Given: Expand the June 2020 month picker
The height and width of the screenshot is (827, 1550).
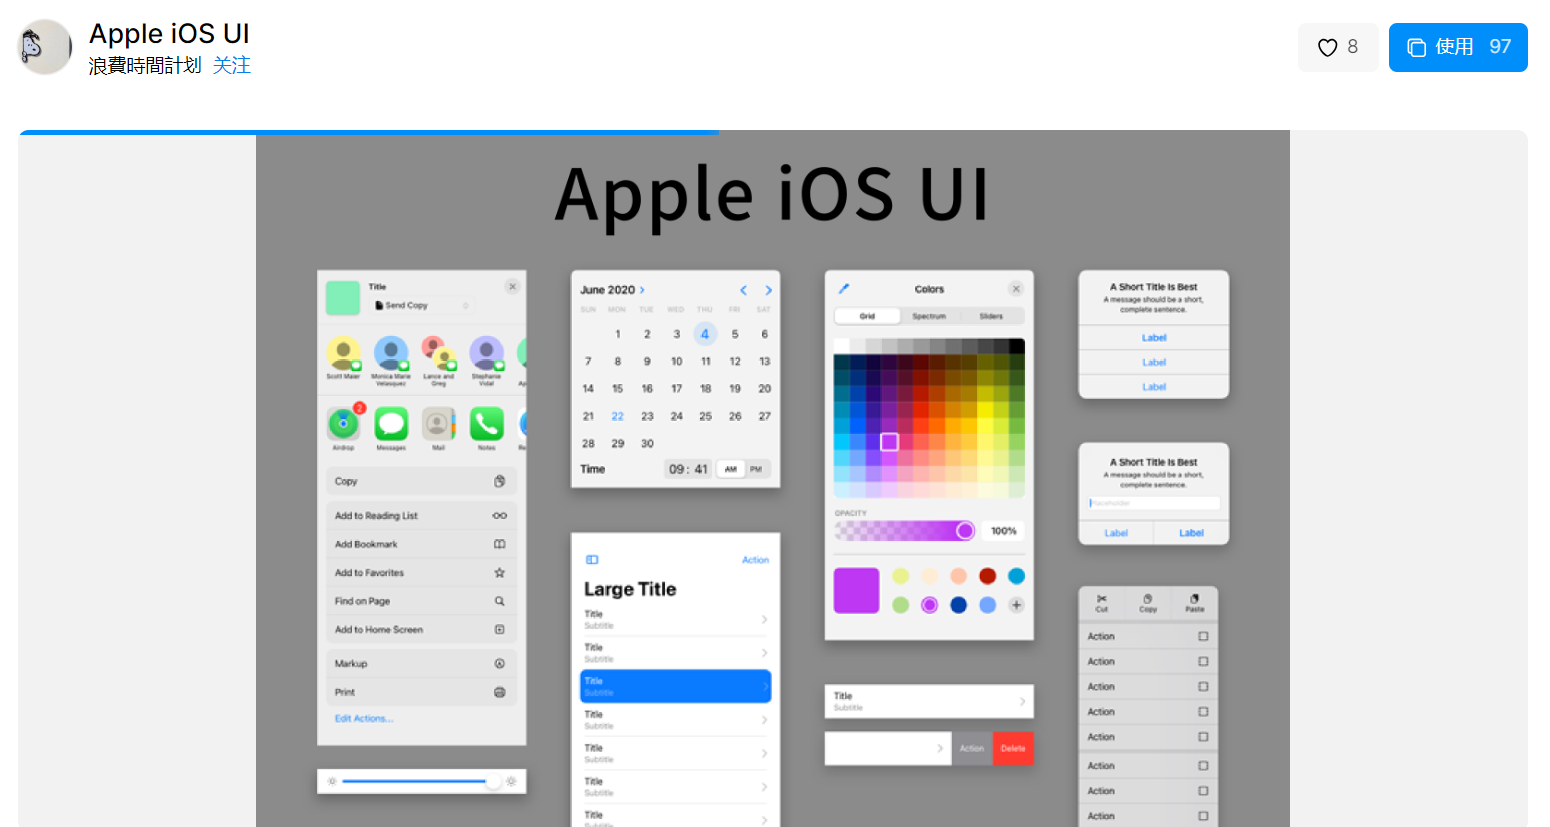Looking at the screenshot, I should pos(612,290).
